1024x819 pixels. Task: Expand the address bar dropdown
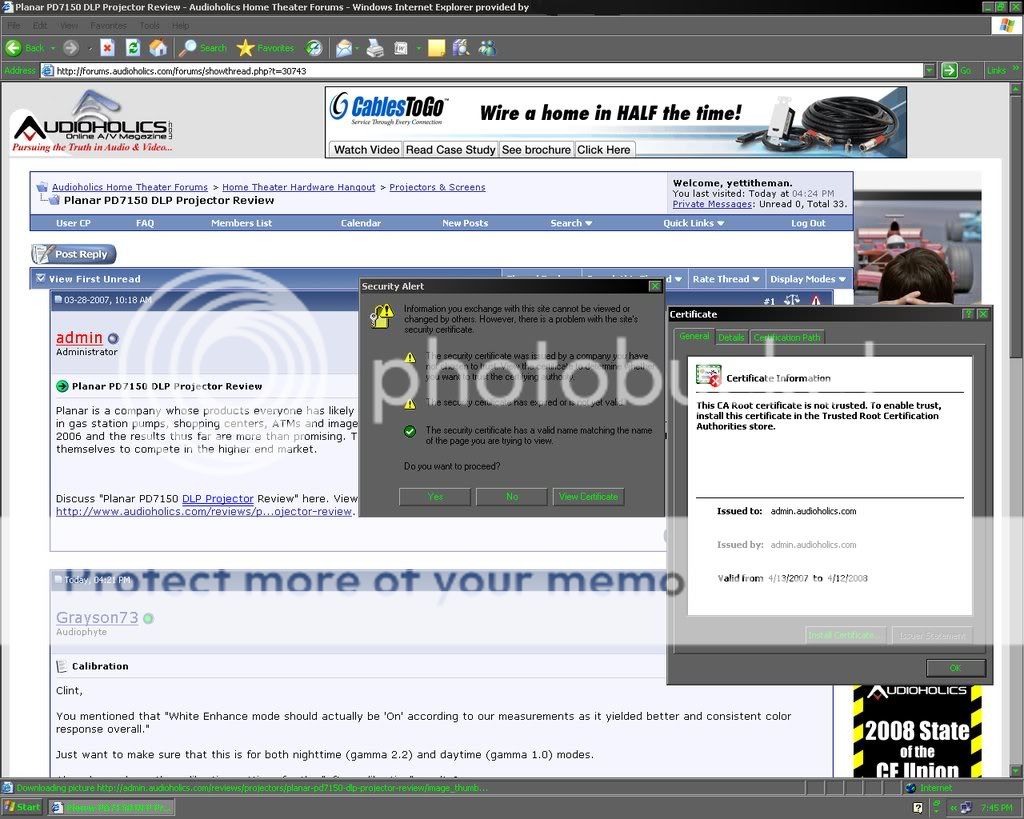pos(929,71)
